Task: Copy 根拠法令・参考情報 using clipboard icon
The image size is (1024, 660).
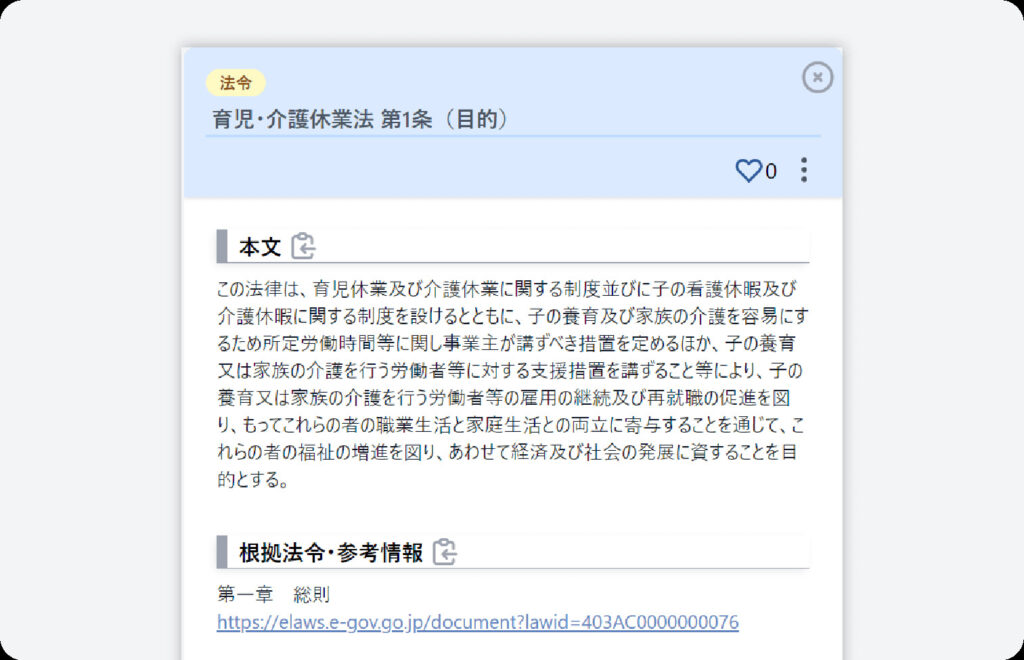Action: click(x=445, y=552)
